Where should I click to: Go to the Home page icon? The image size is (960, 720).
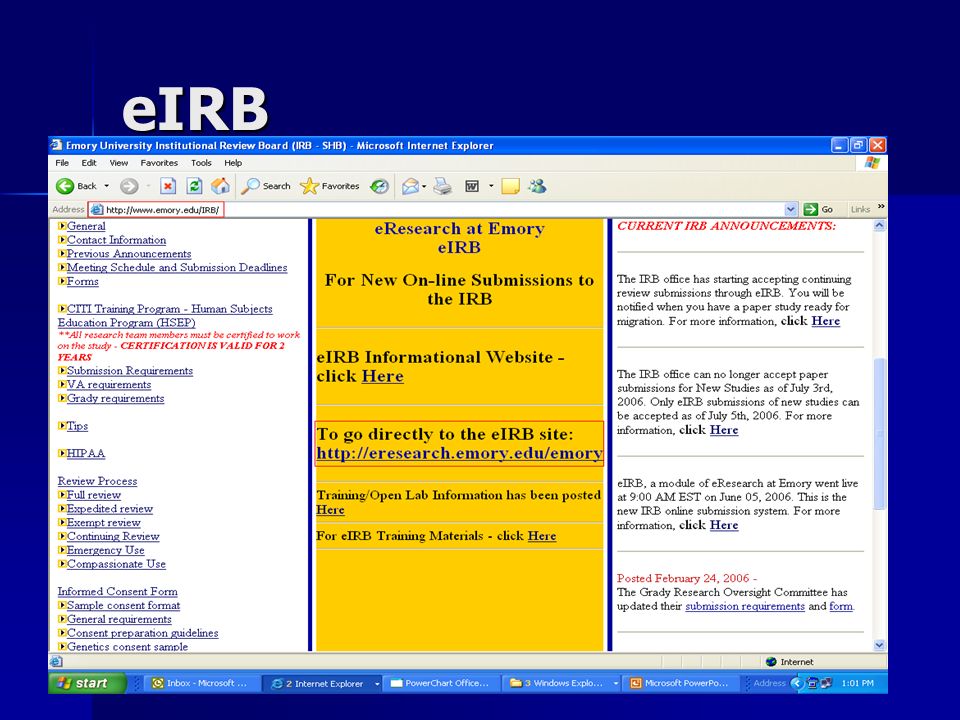pyautogui.click(x=220, y=186)
